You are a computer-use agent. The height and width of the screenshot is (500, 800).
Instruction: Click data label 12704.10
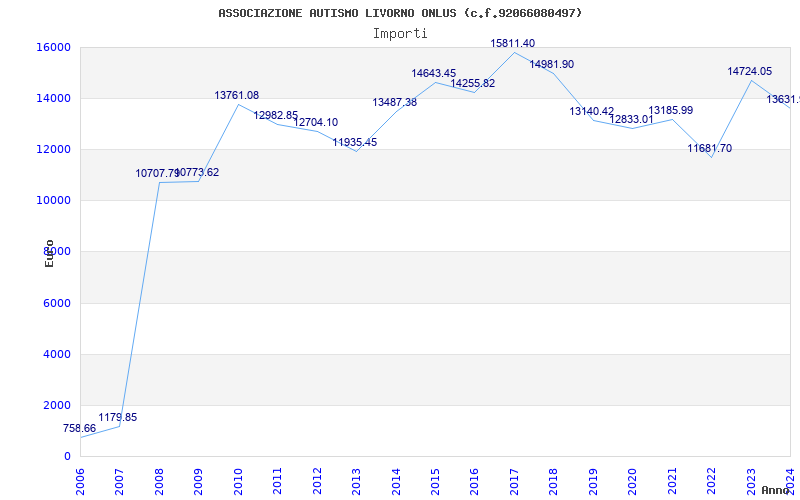click(316, 122)
